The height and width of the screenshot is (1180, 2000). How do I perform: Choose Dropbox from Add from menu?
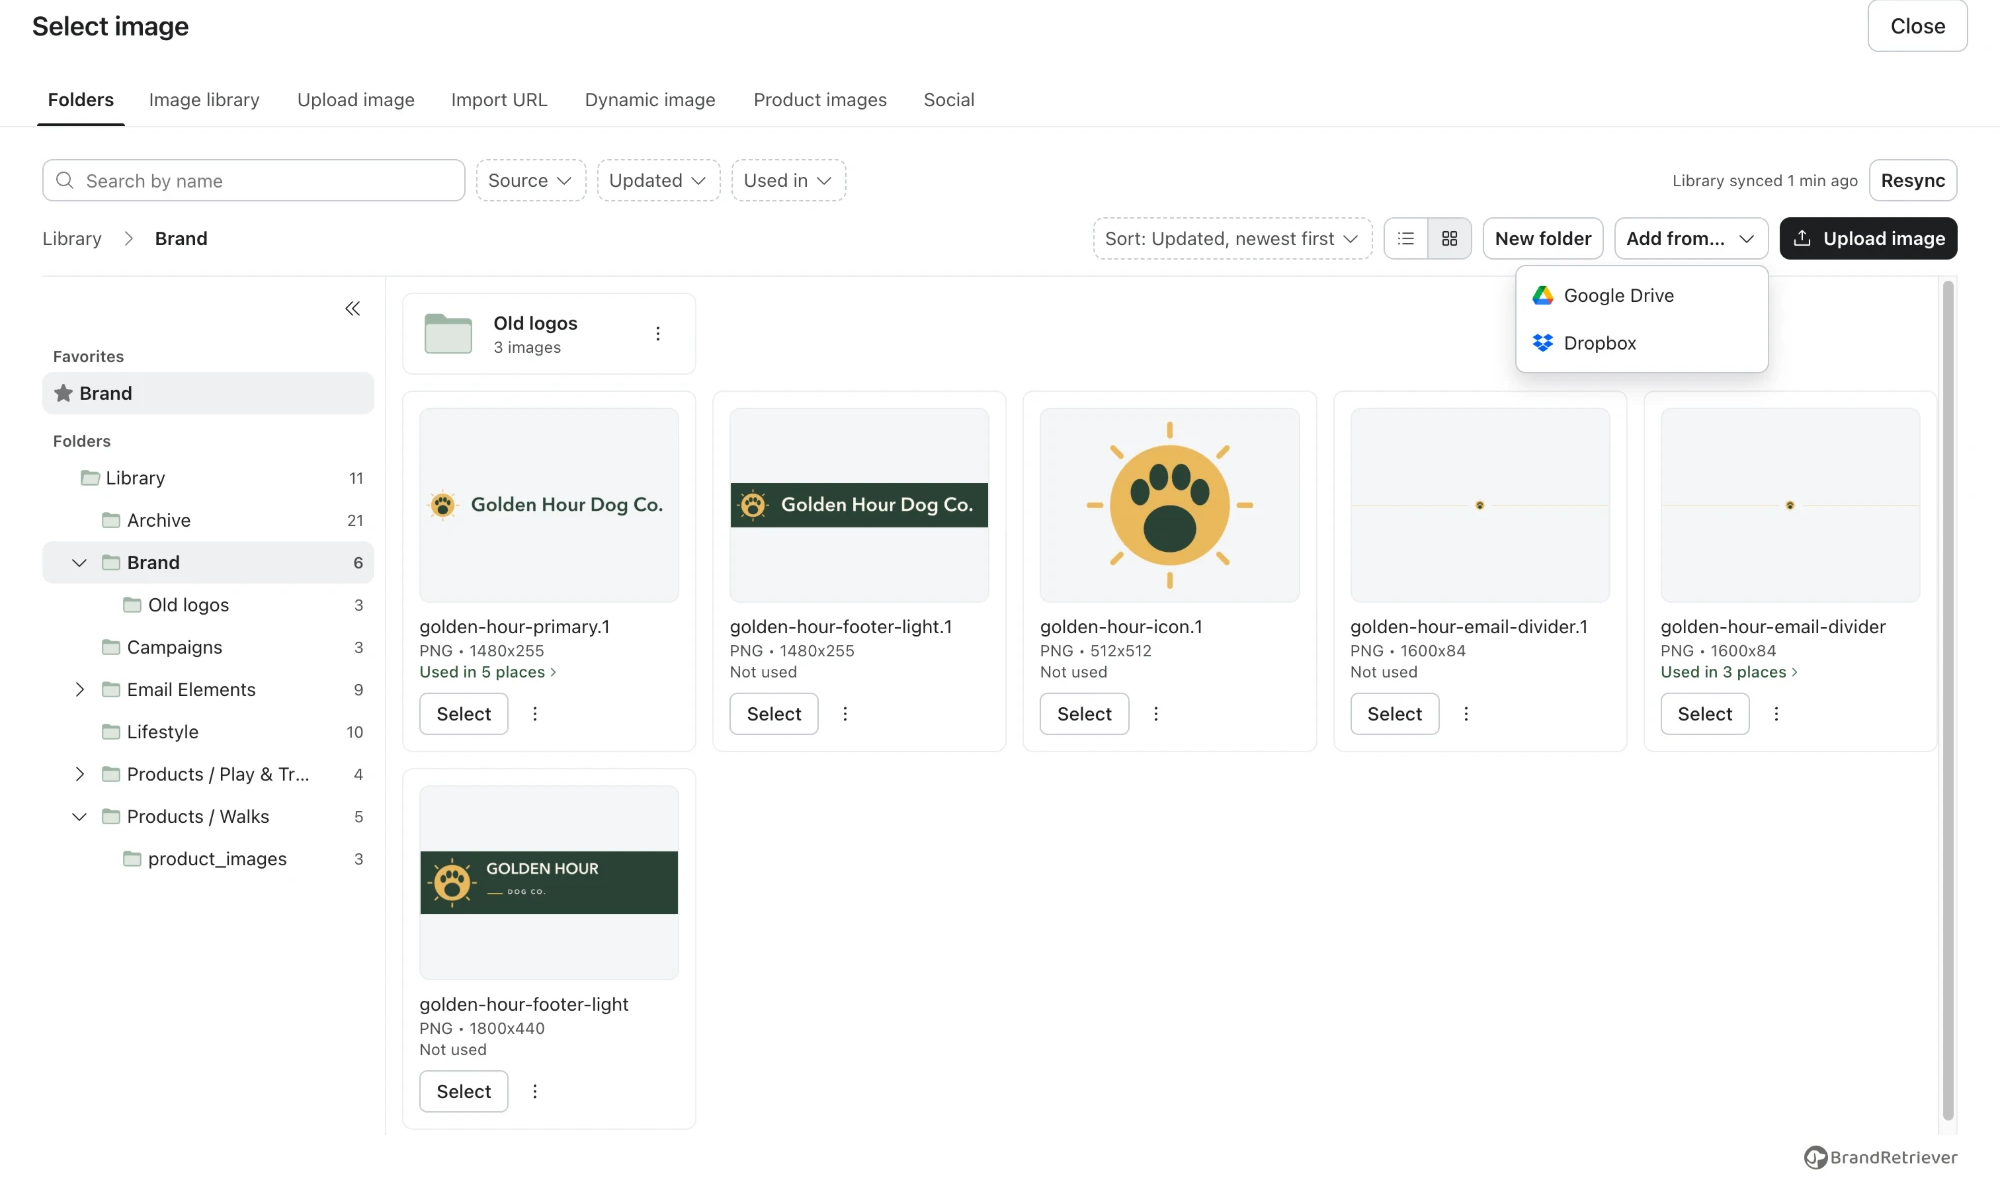(1642, 343)
